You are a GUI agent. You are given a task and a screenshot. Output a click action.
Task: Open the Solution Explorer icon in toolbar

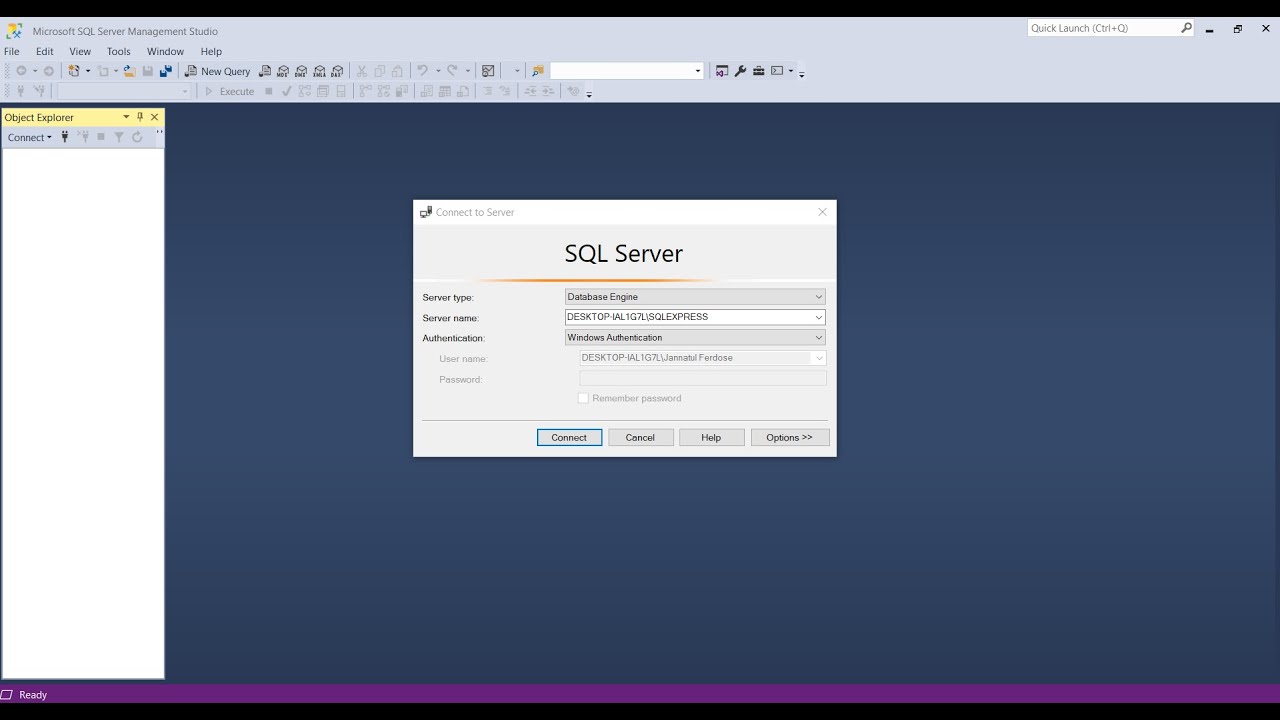pos(722,71)
